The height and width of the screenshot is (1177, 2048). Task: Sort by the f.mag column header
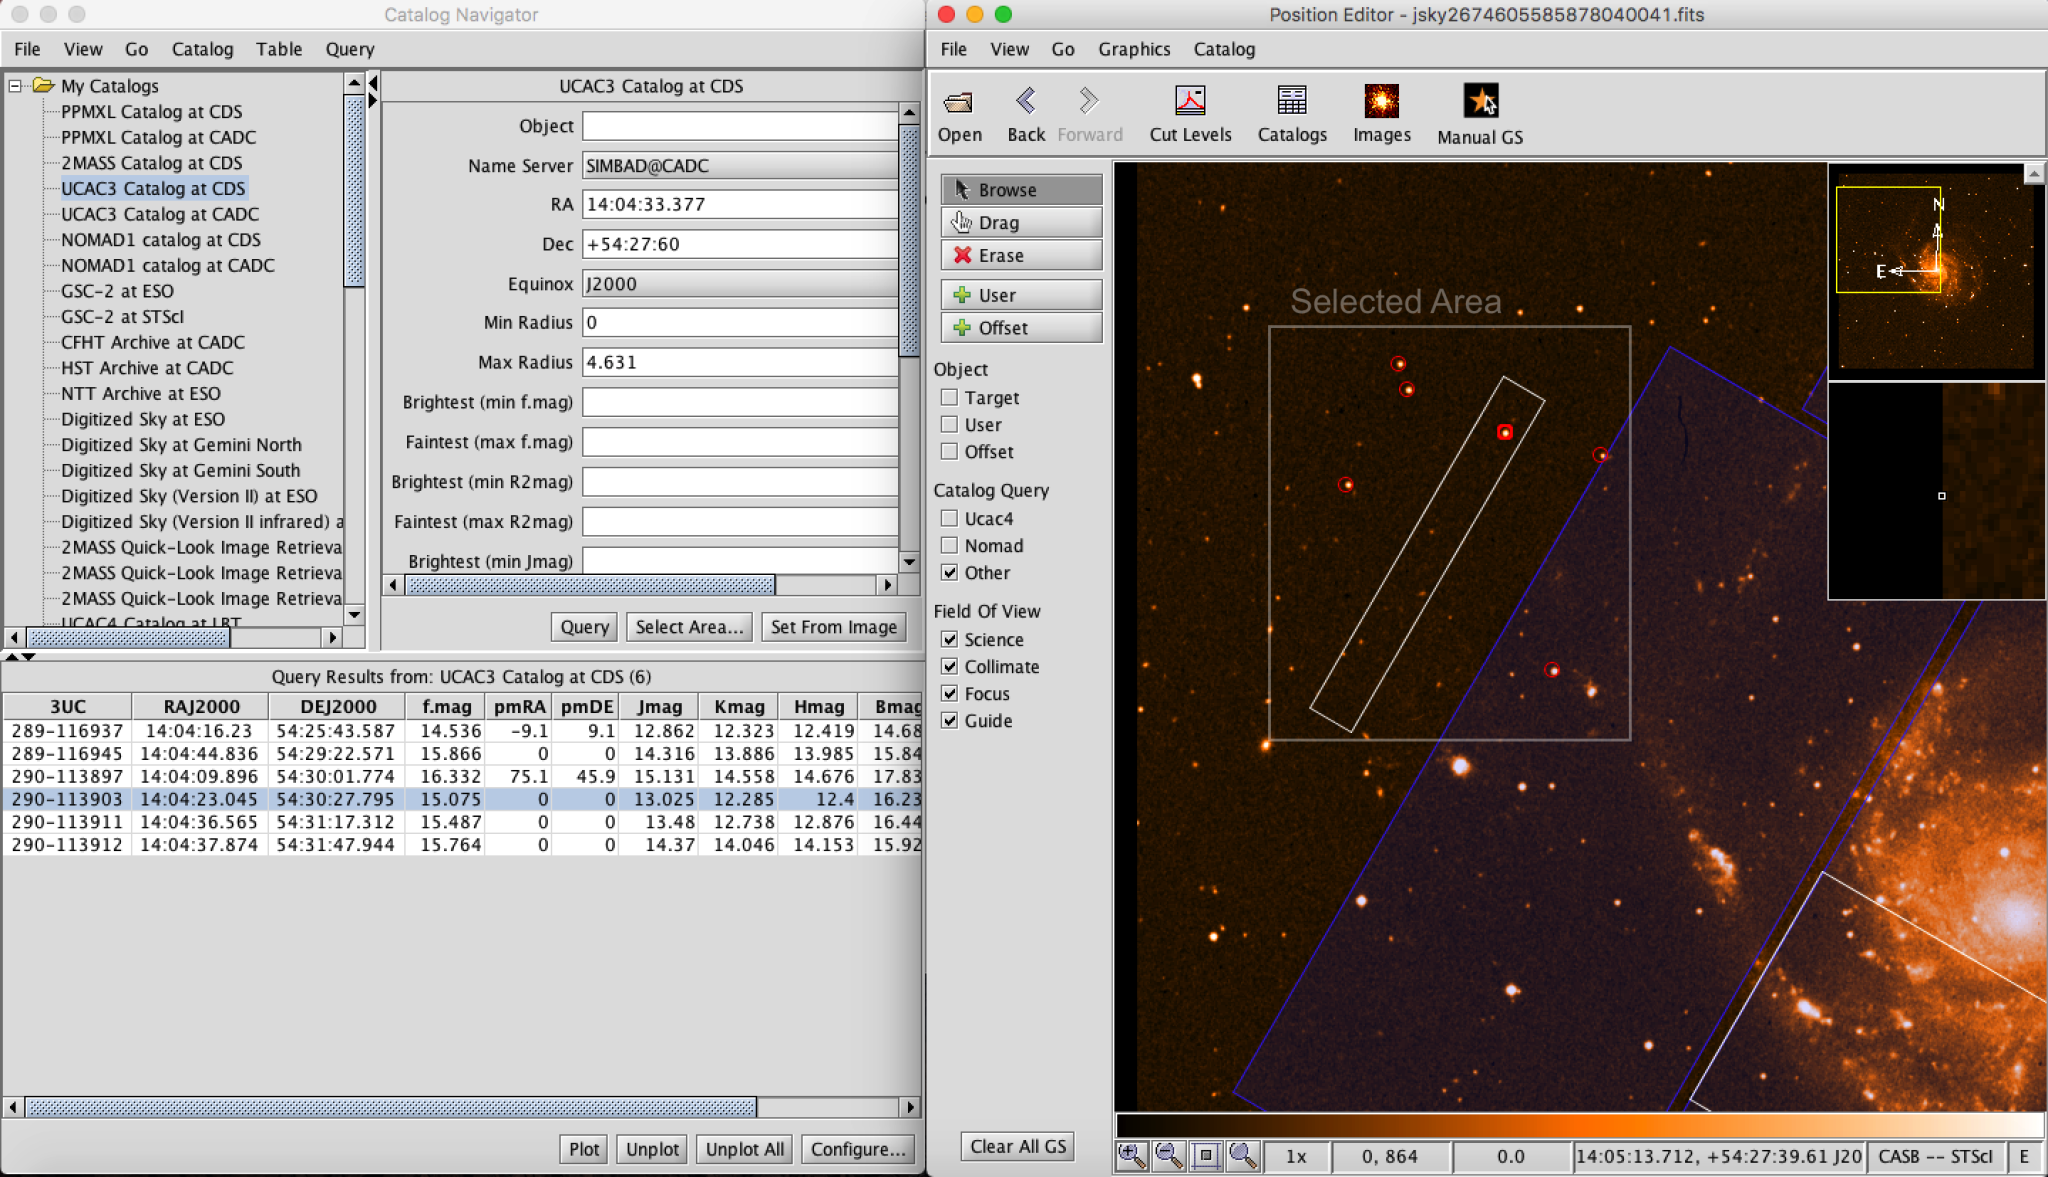[x=446, y=706]
